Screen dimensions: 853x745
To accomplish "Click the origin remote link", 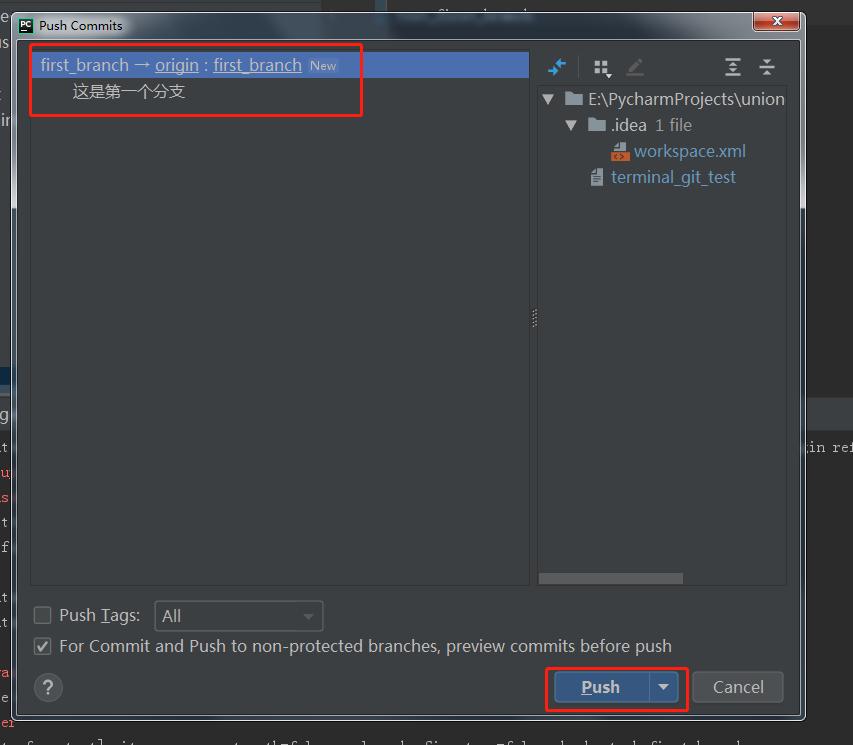I will pyautogui.click(x=177, y=65).
